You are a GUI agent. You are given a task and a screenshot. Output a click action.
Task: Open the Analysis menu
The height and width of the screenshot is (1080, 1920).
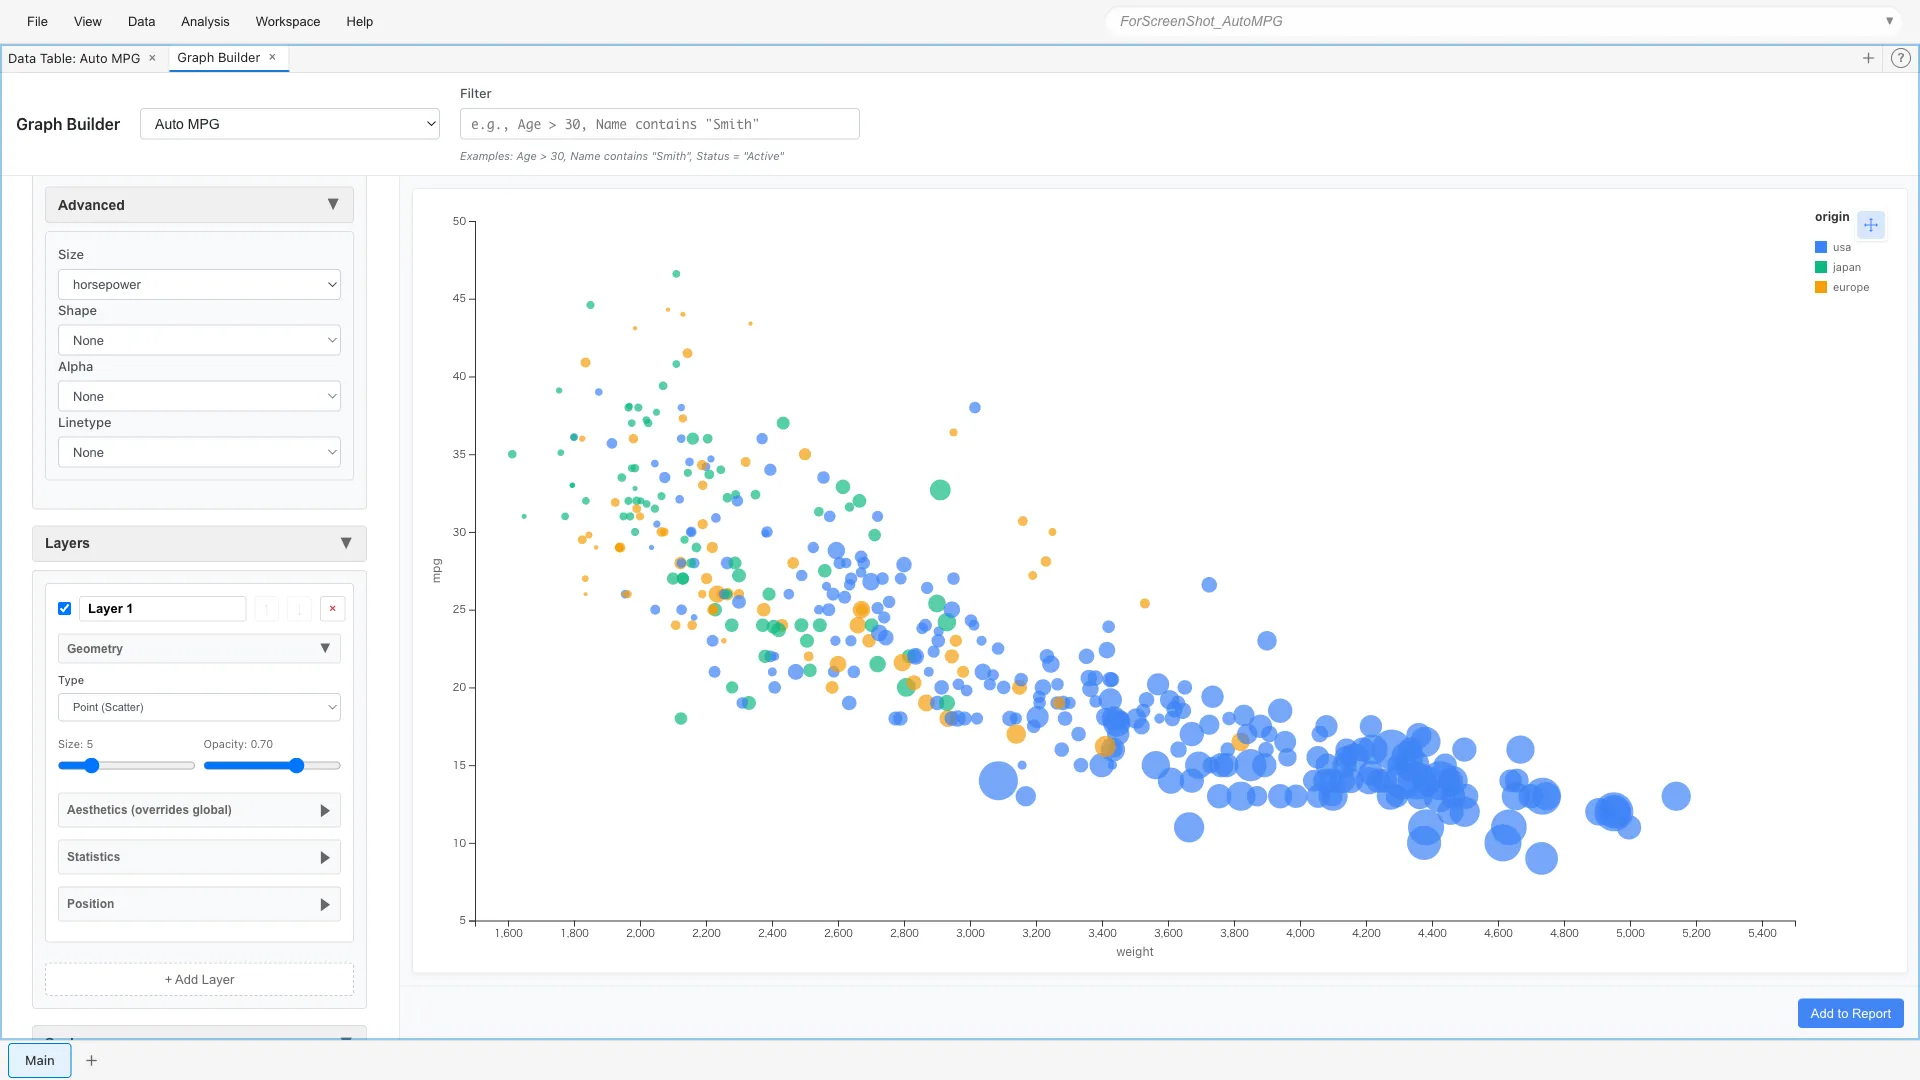click(204, 21)
